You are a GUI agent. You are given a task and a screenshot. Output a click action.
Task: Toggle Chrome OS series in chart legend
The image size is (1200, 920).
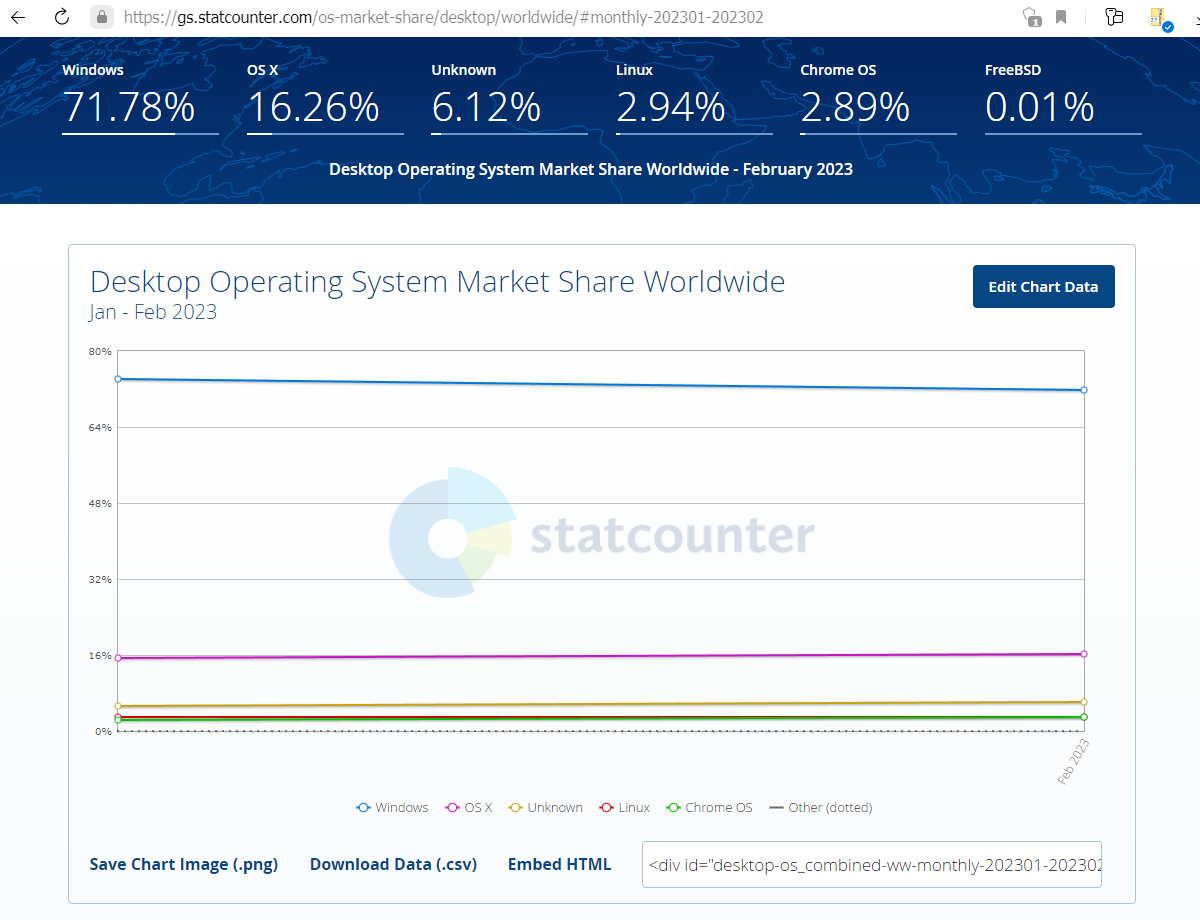709,808
